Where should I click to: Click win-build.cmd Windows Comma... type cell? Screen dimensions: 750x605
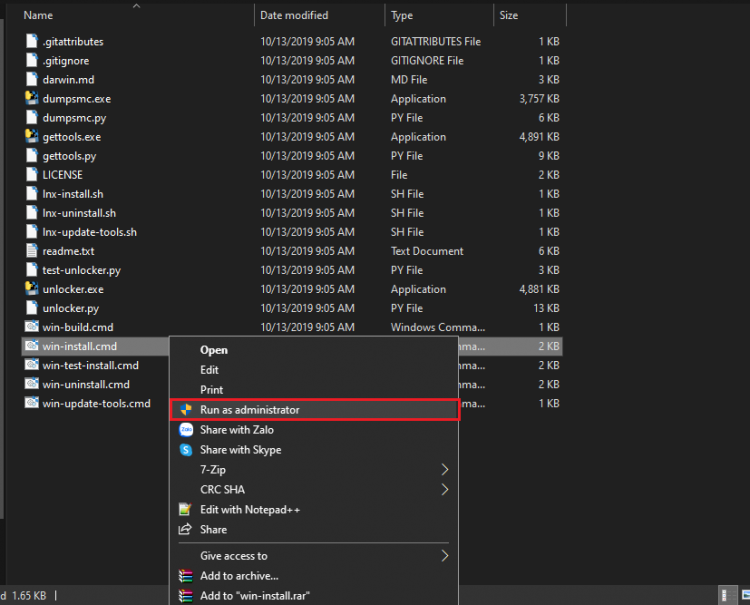tap(438, 327)
